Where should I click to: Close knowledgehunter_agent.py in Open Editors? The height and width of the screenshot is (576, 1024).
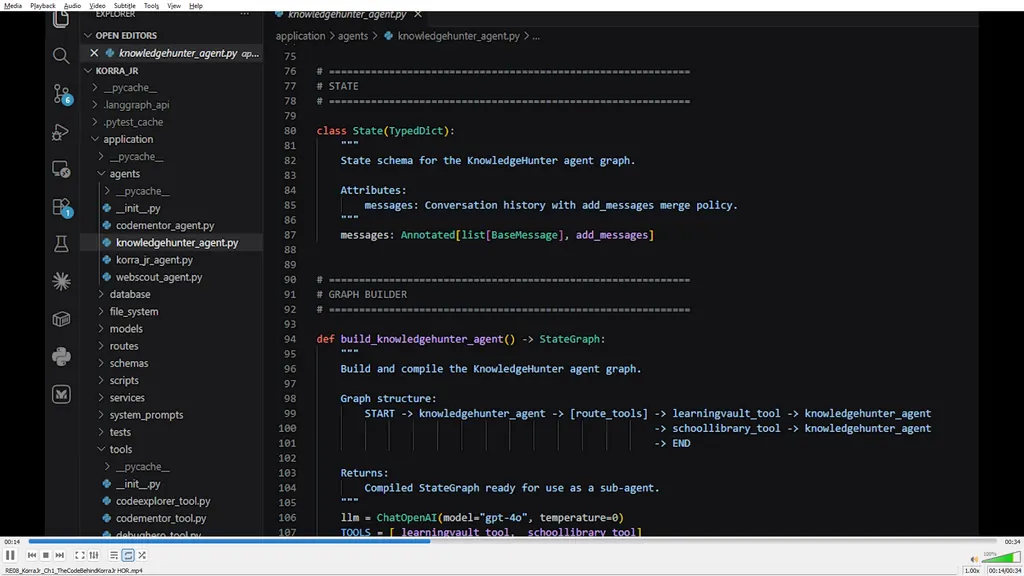(x=94, y=53)
